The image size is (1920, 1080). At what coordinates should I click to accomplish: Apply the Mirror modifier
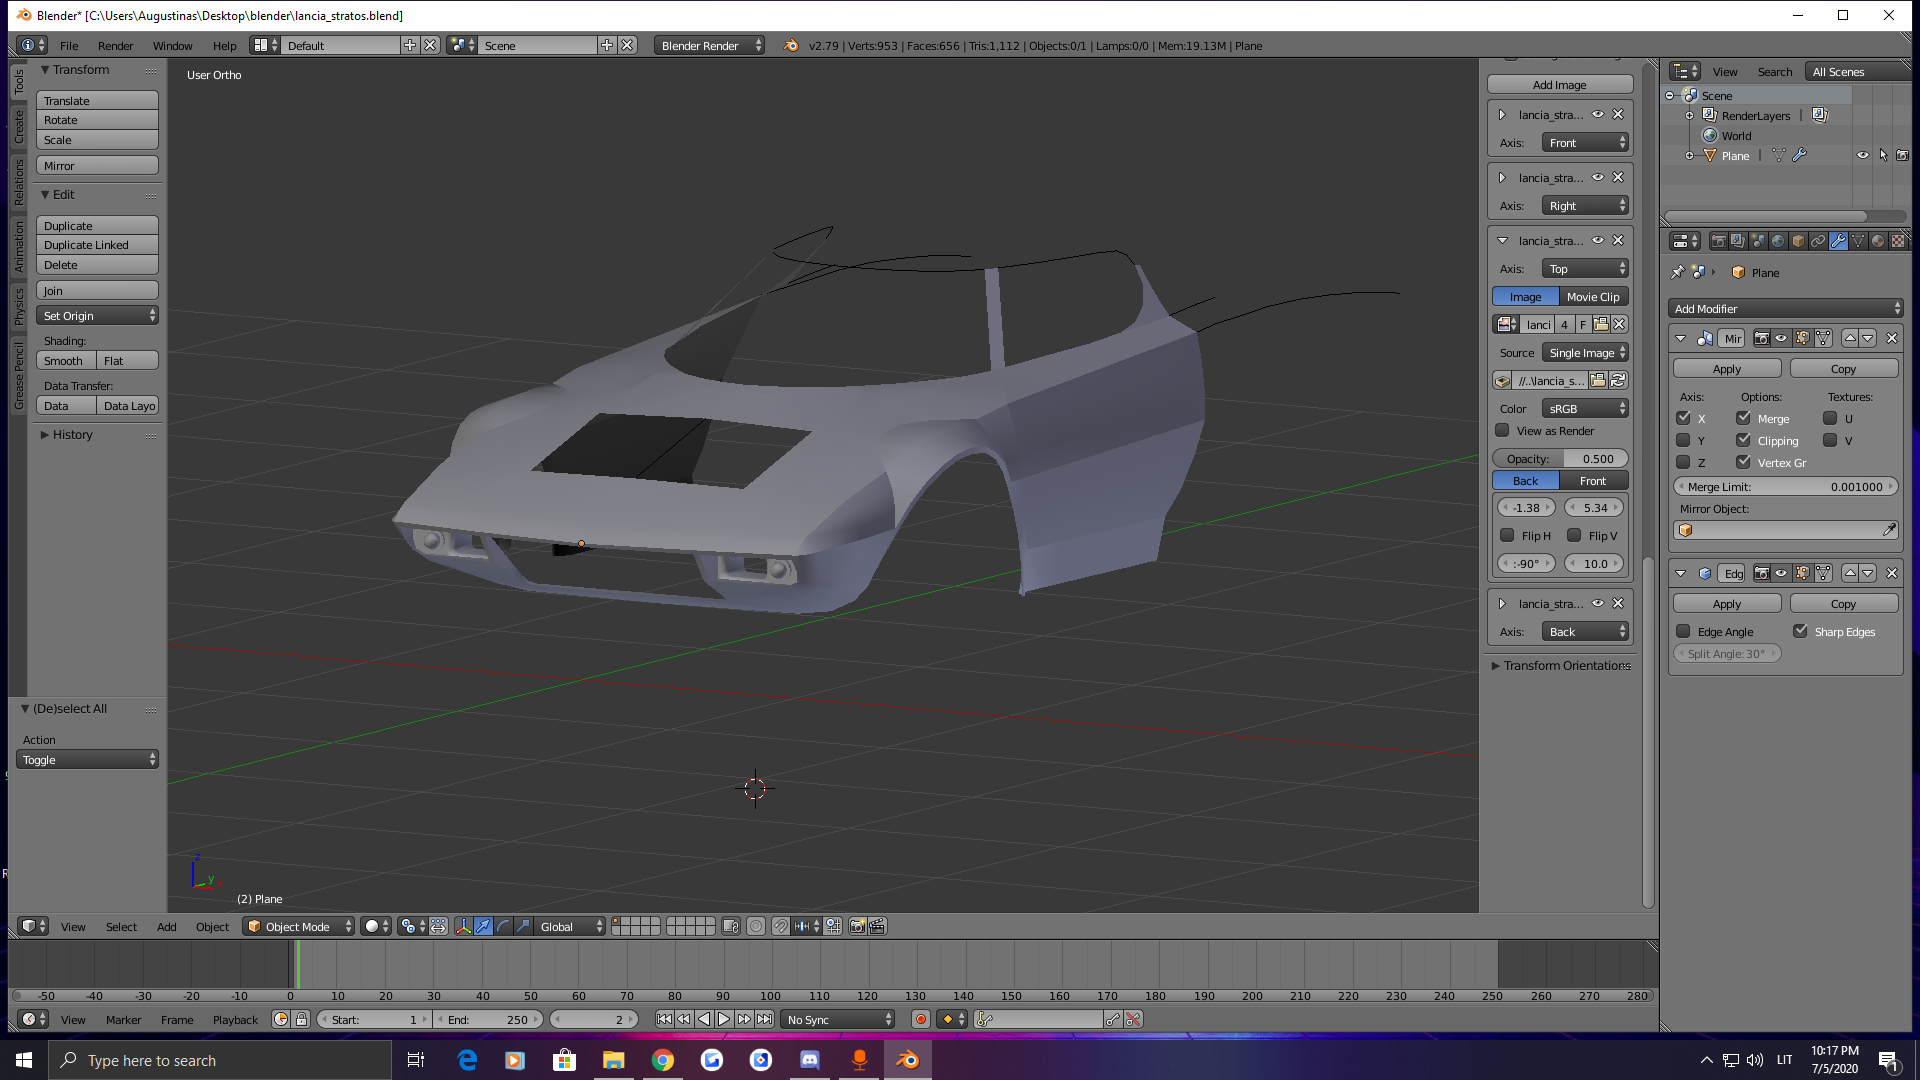pyautogui.click(x=1726, y=369)
